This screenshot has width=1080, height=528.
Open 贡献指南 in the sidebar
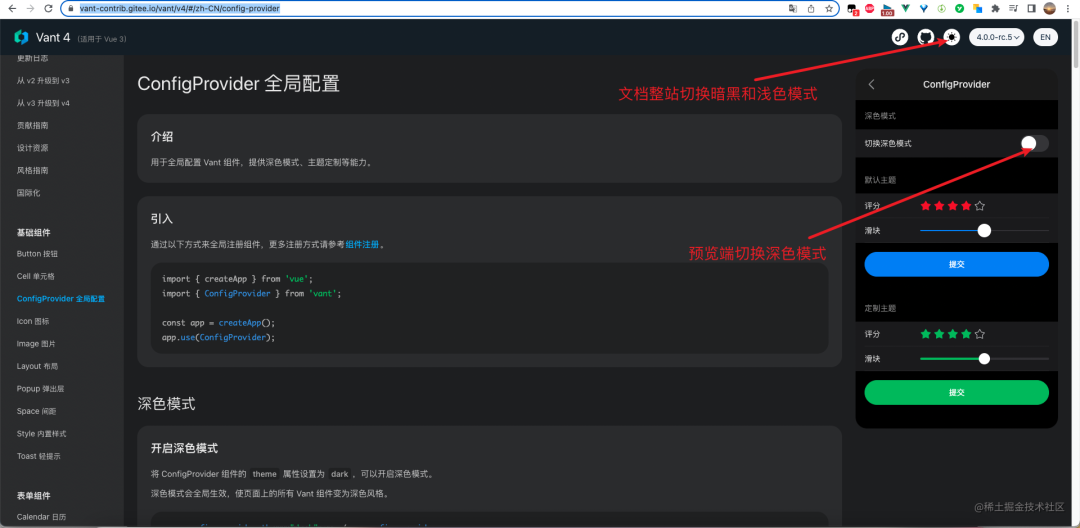(32, 125)
